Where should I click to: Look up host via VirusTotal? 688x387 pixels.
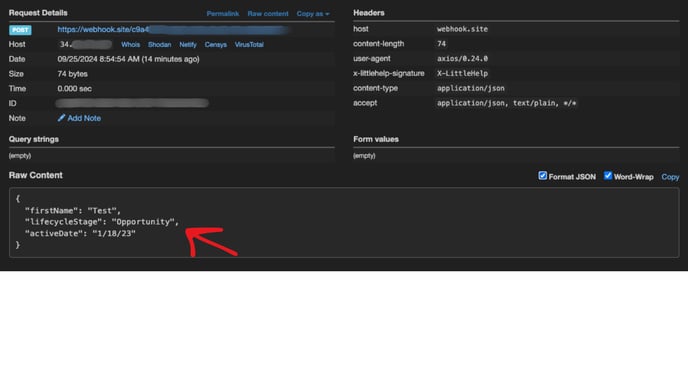[249, 44]
